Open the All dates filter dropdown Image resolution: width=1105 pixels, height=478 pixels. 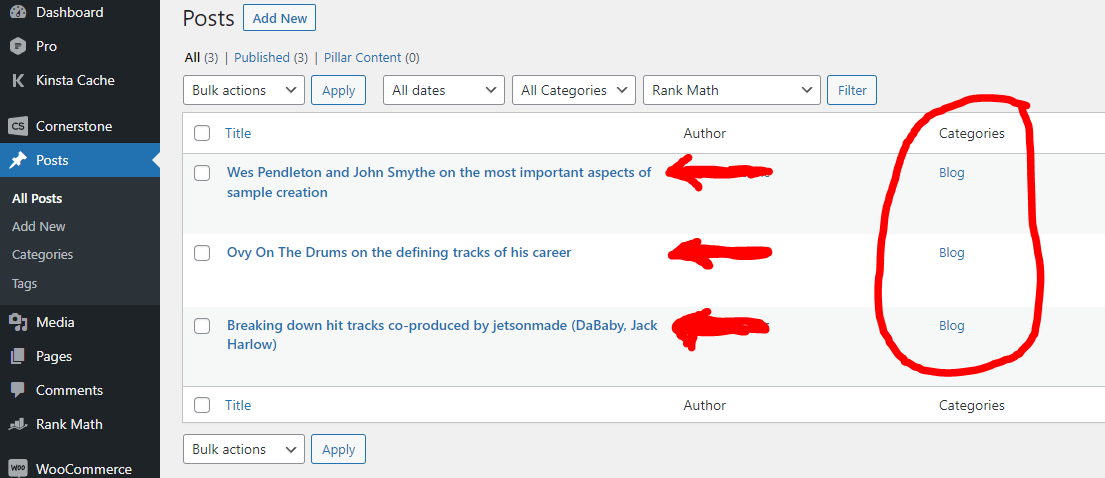coord(444,90)
